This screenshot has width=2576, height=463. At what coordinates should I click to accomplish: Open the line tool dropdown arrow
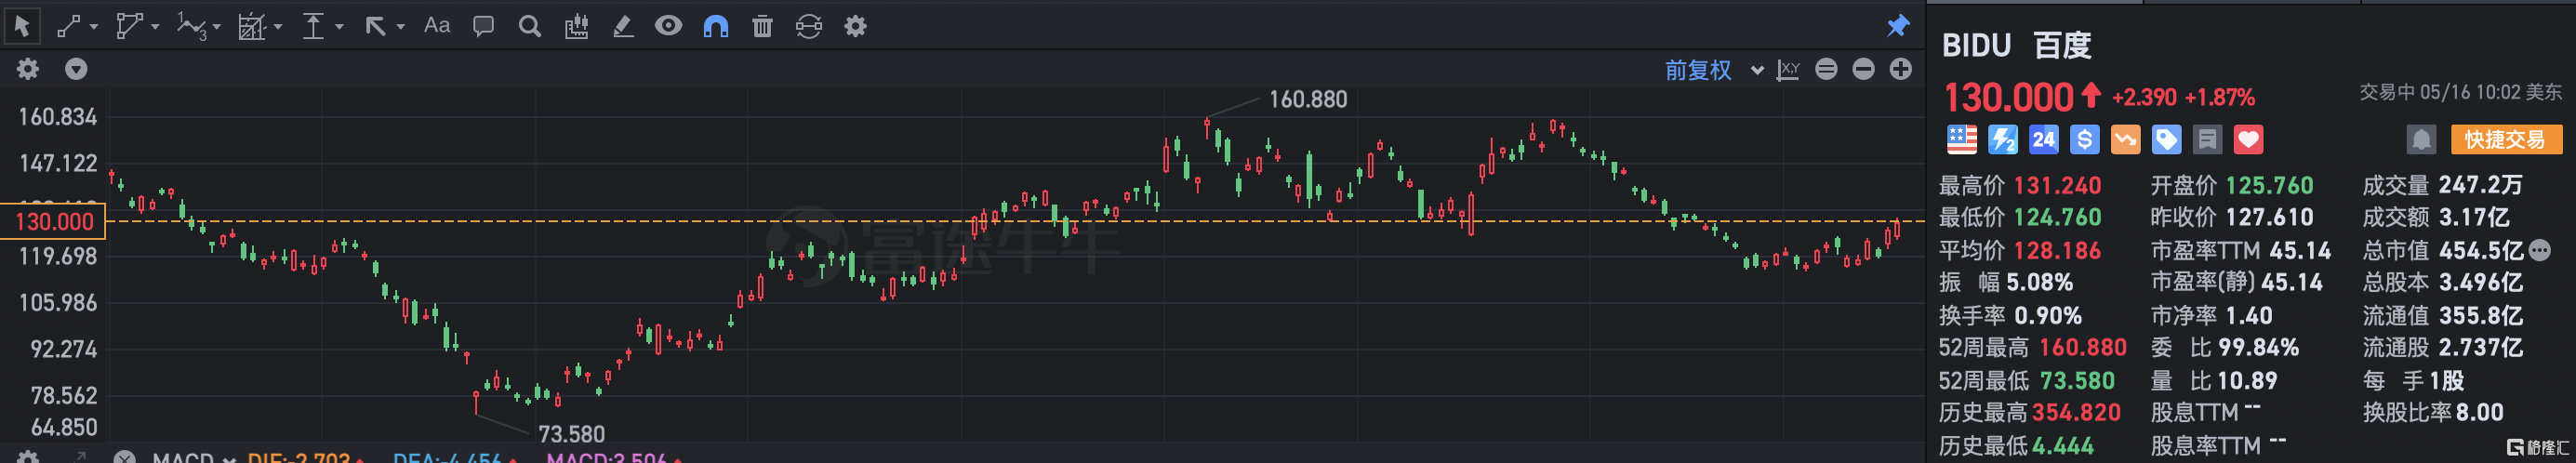click(94, 27)
